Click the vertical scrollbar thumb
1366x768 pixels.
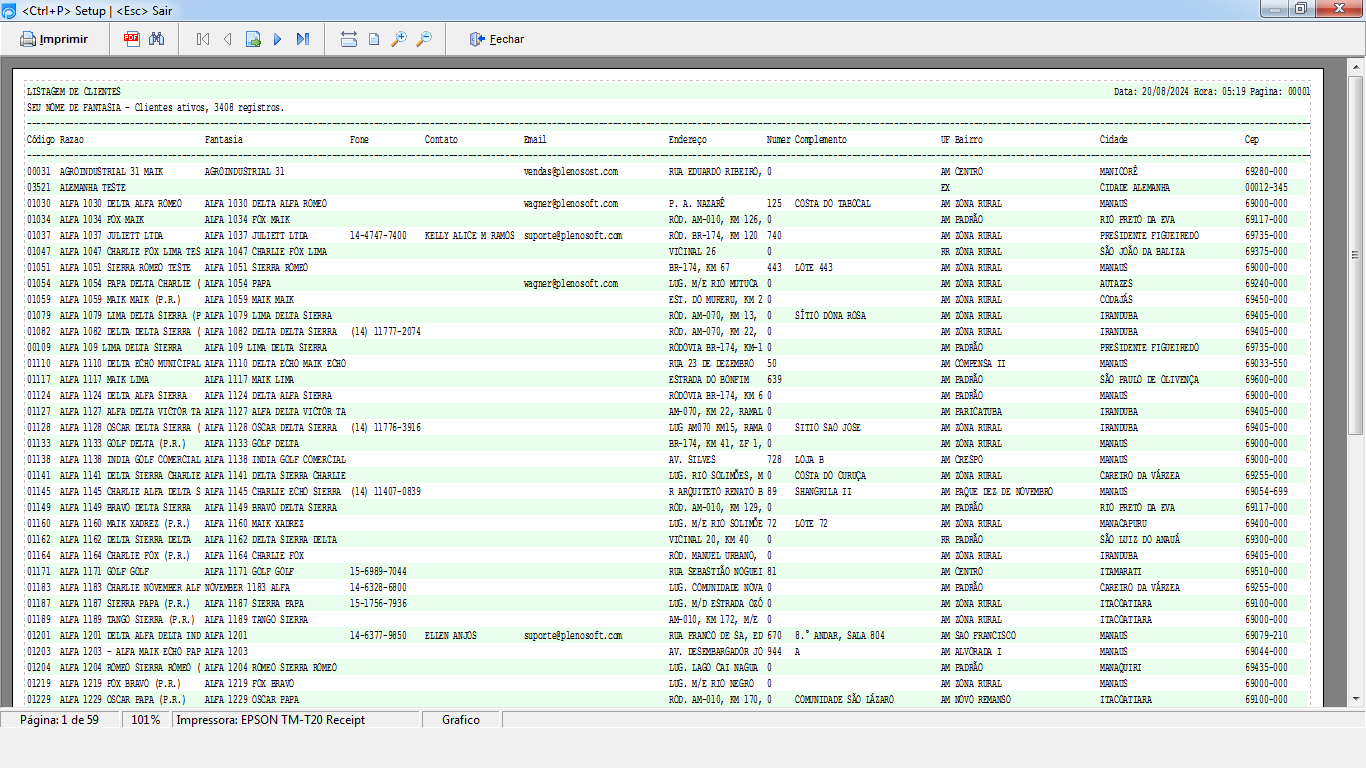(x=1356, y=255)
